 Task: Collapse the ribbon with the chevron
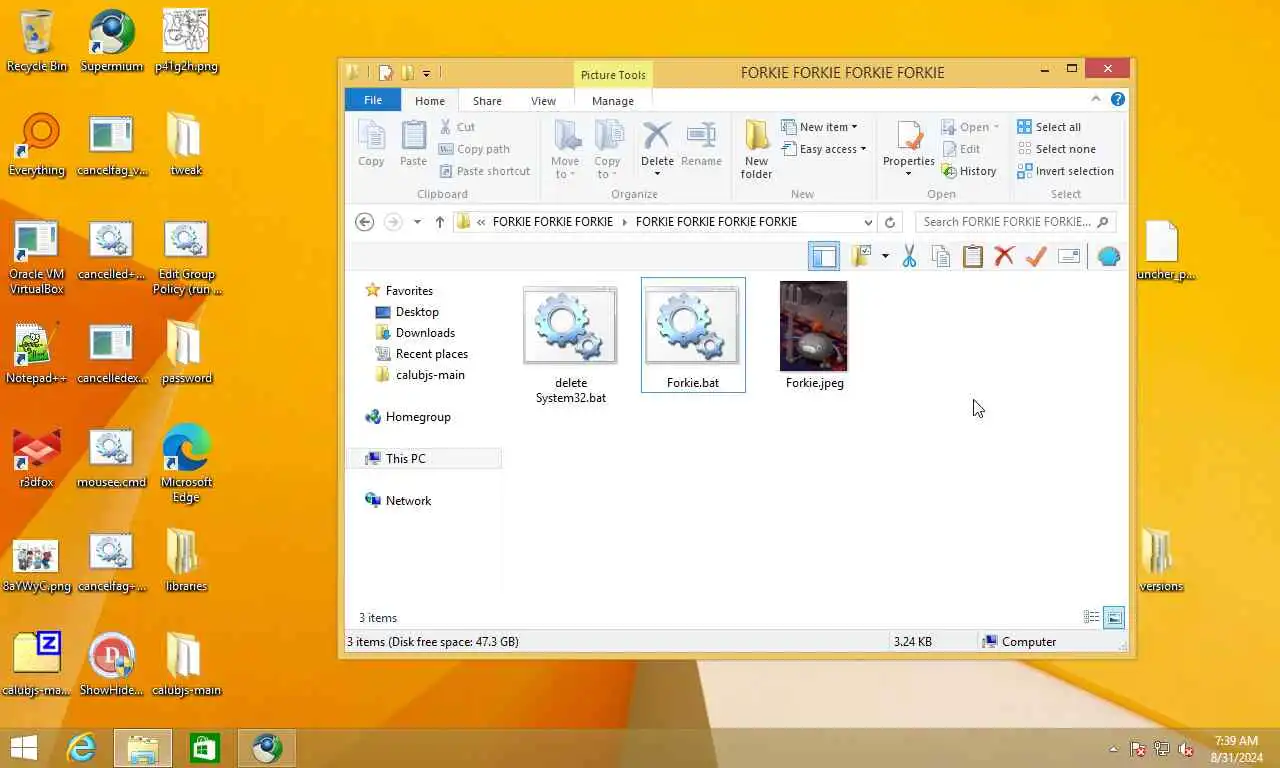tap(1096, 99)
